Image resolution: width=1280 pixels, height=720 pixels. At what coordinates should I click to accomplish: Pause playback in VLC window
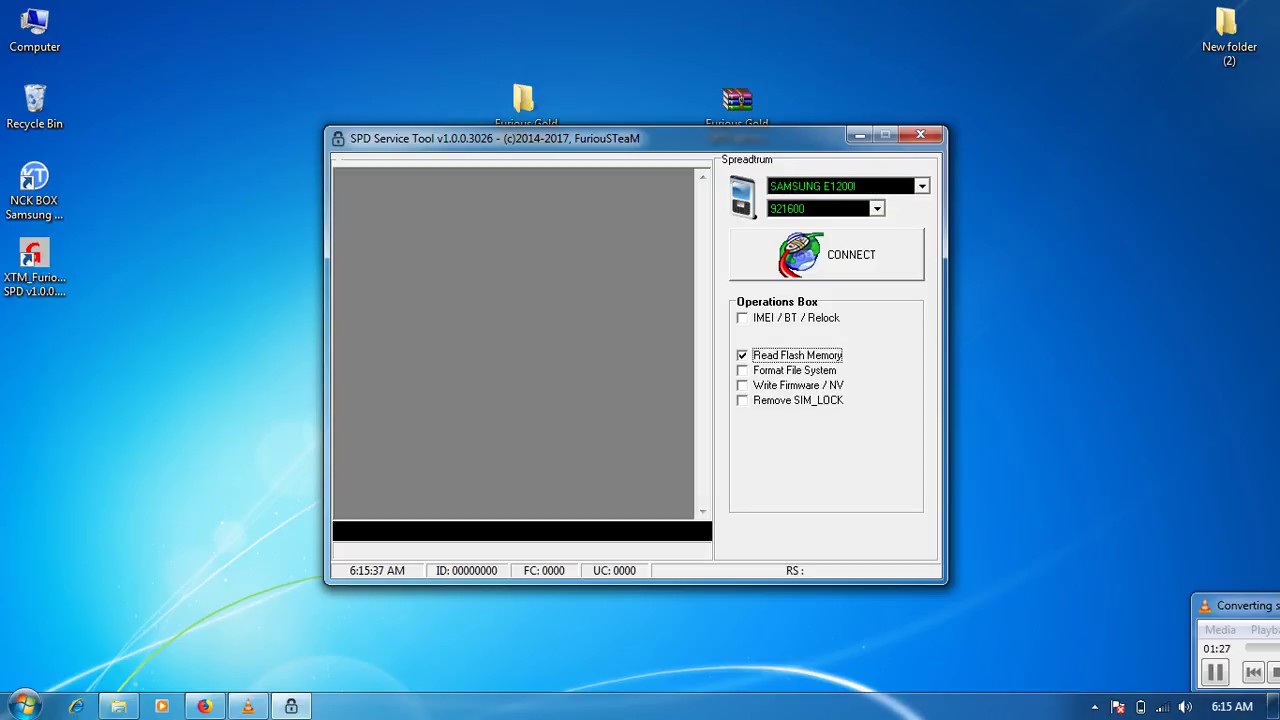tap(1214, 673)
